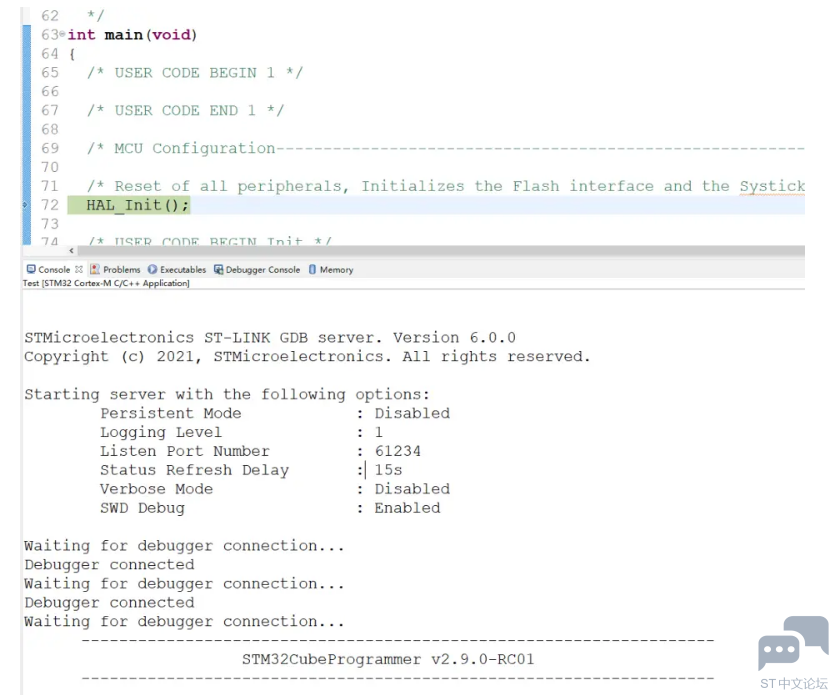This screenshot has width=837, height=699.
Task: Click the editor horizontal scrollbar left arrow
Action: click(71, 250)
